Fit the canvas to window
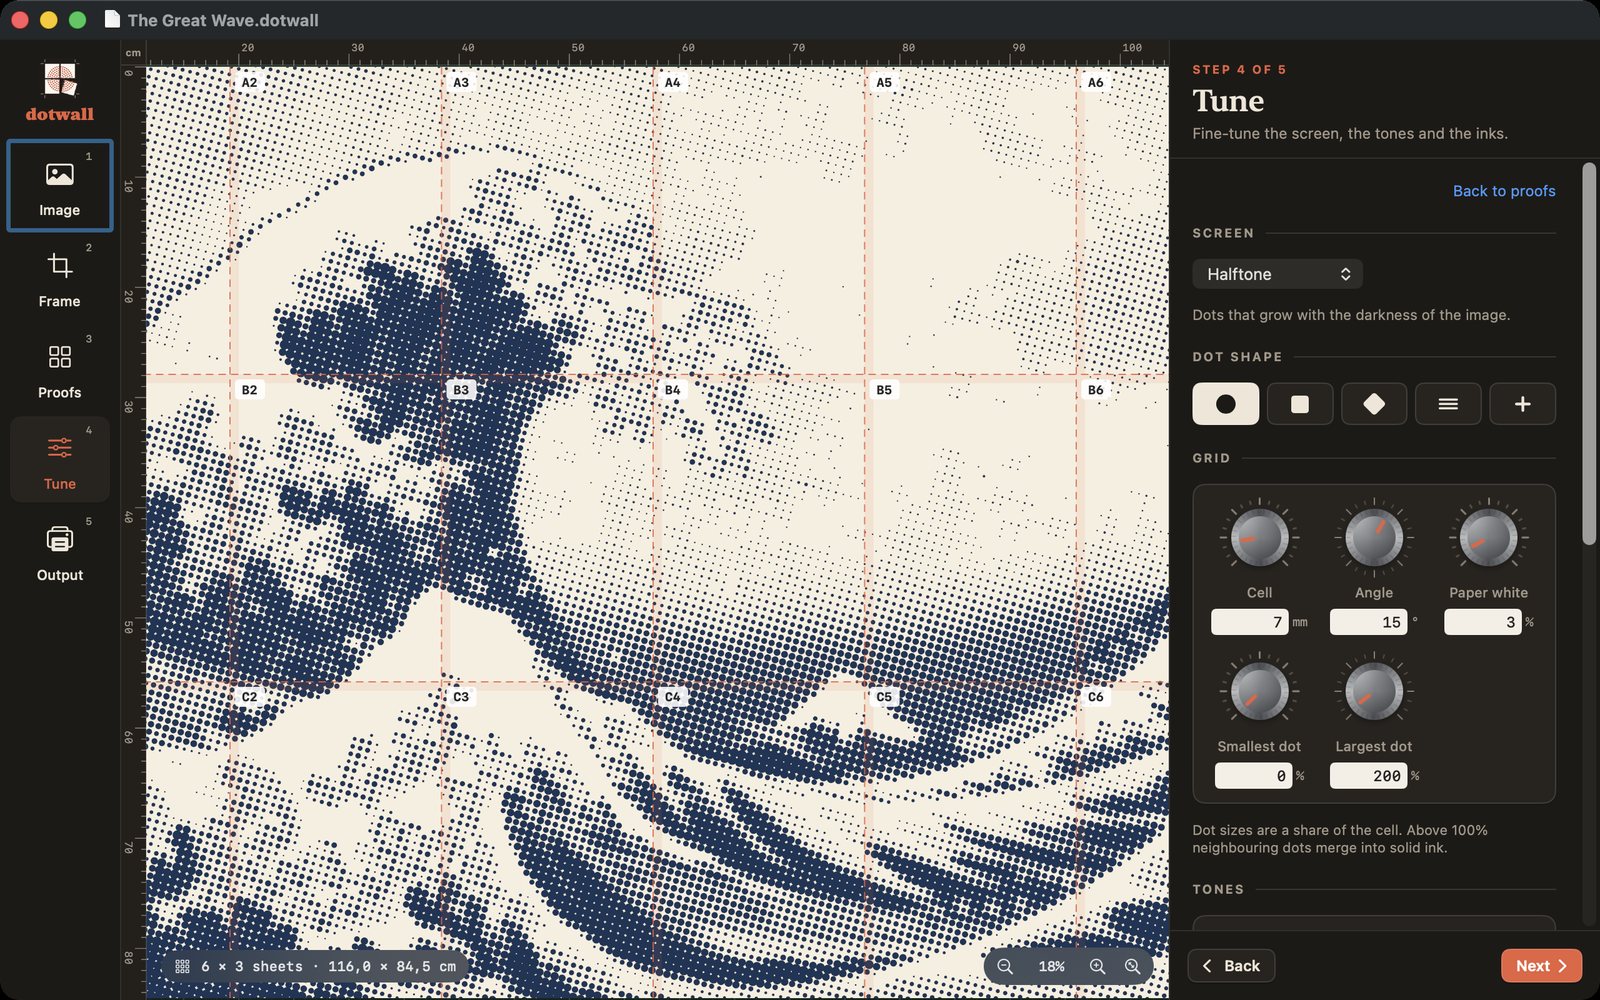 [1132, 967]
